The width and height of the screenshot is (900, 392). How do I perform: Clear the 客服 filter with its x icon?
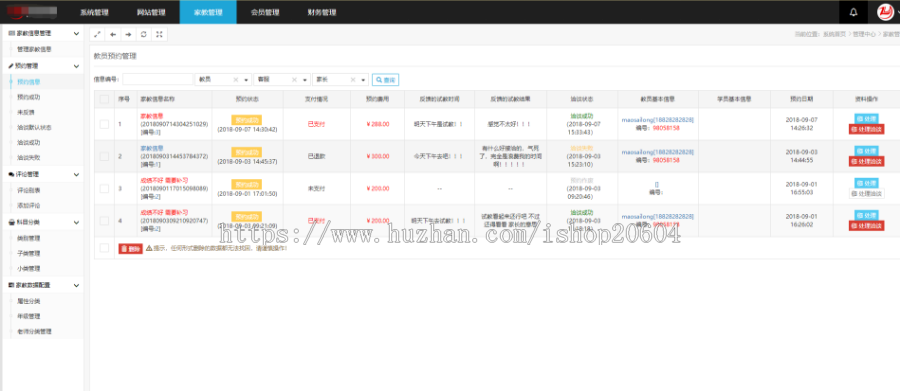pos(294,80)
